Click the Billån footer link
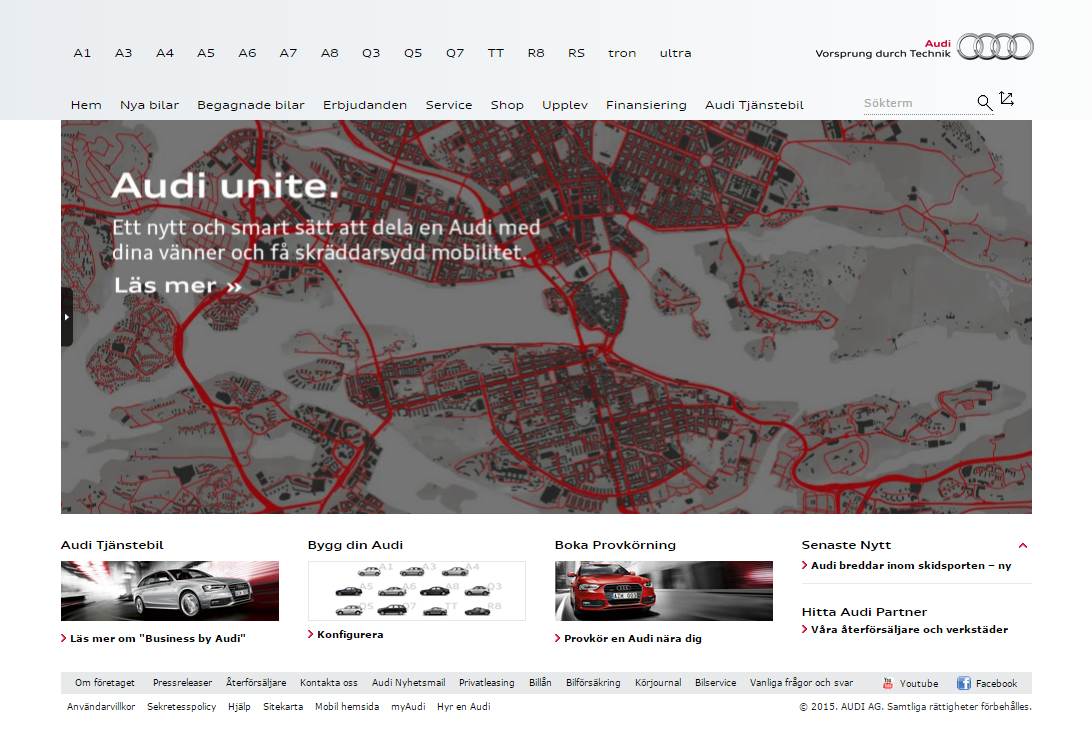The width and height of the screenshot is (1092, 756). [x=540, y=683]
